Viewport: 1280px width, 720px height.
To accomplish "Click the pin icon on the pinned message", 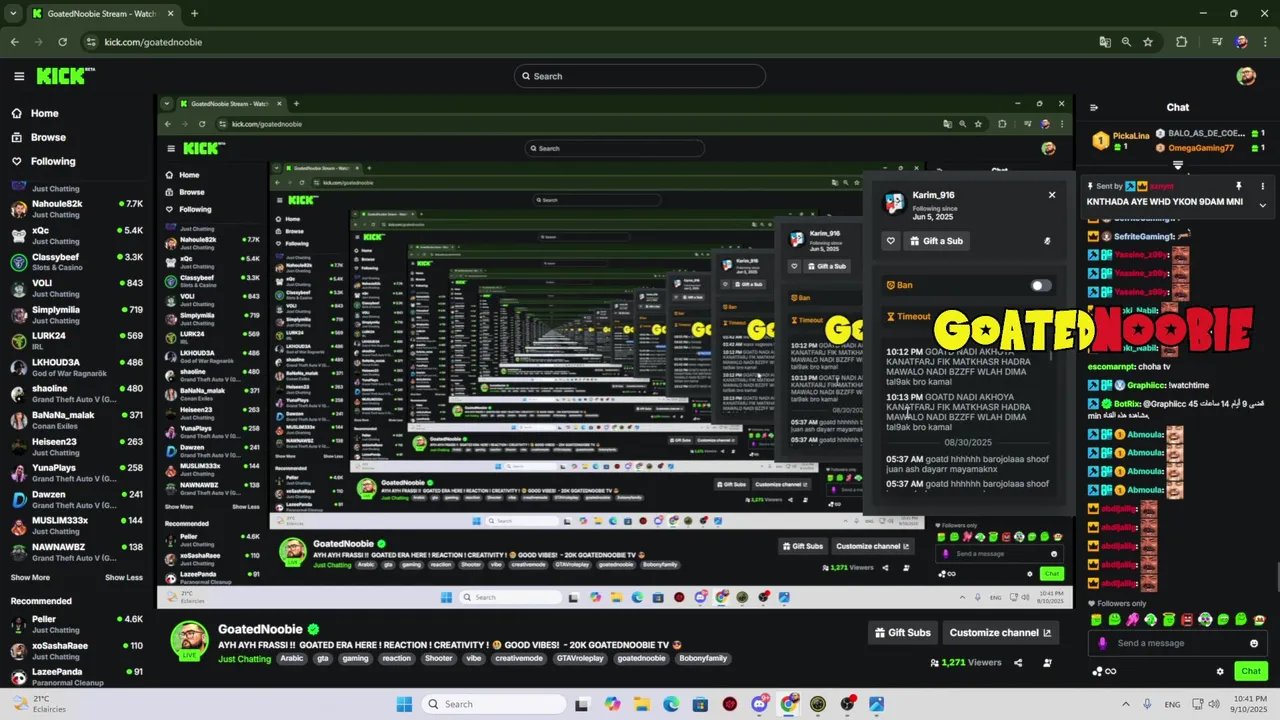I will click(x=1238, y=186).
